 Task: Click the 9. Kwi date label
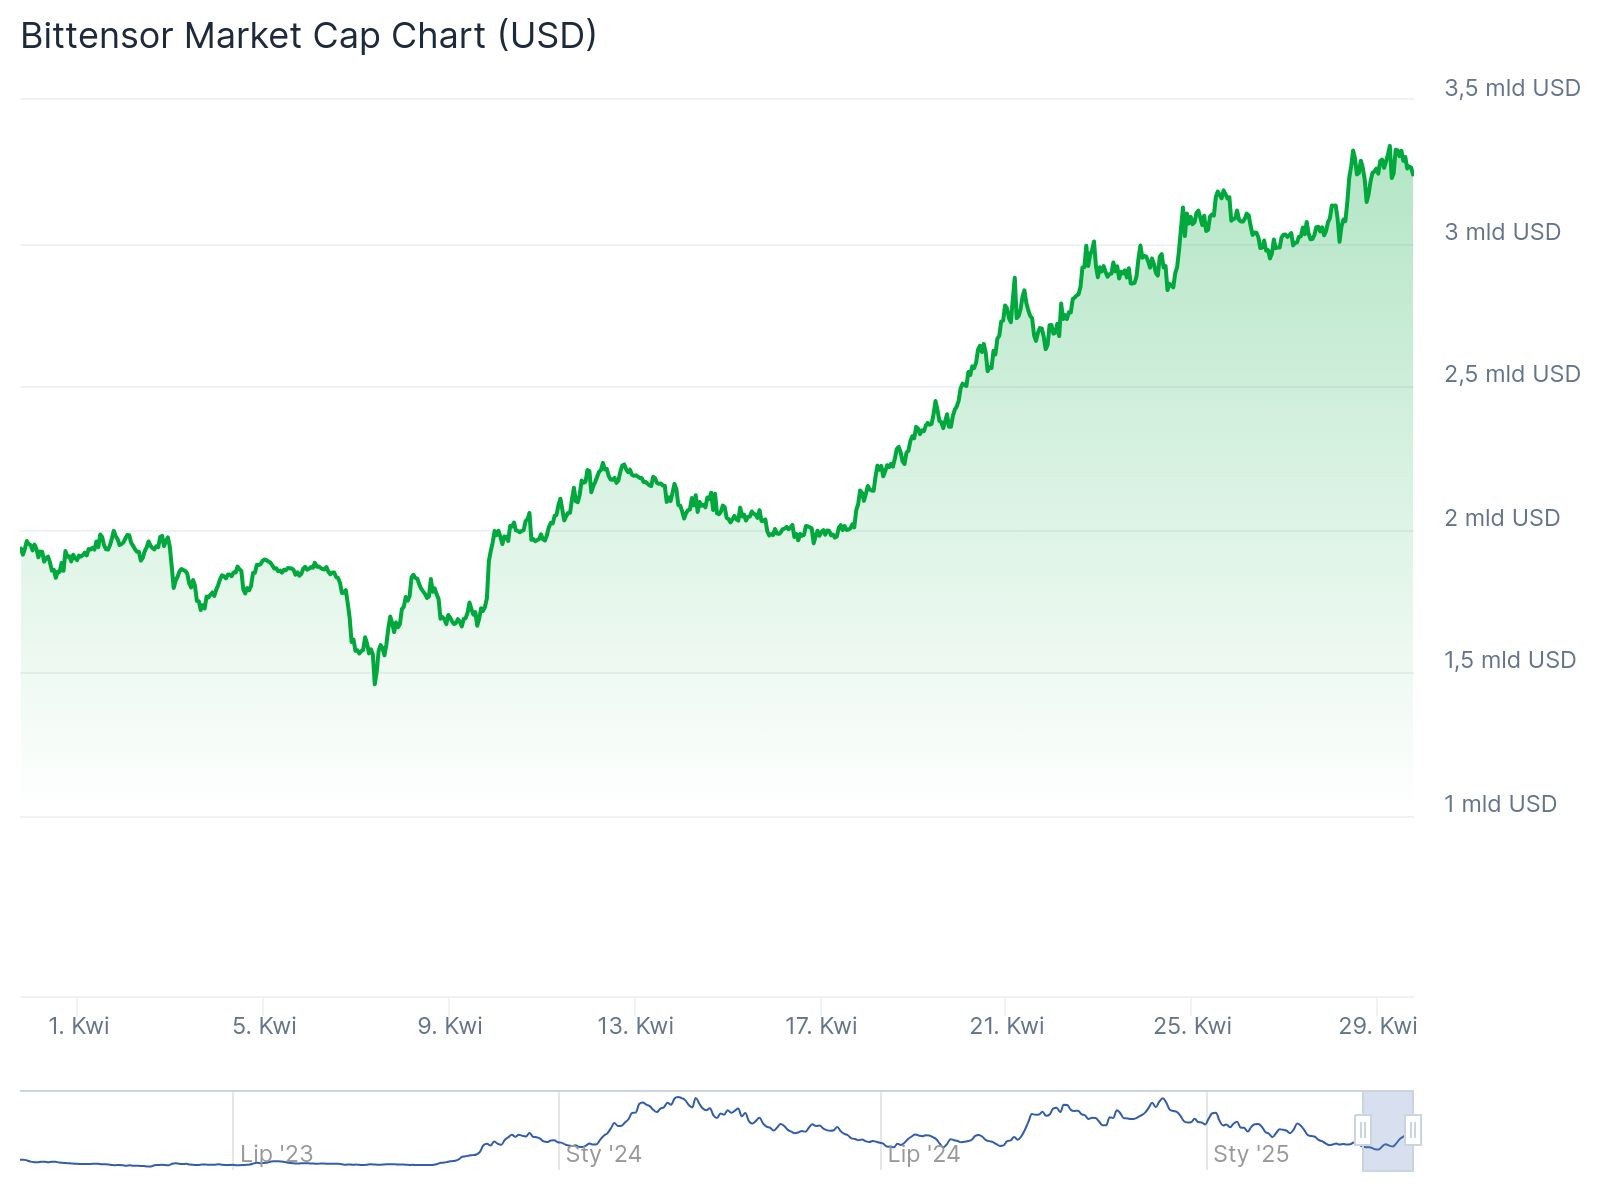450,1026
